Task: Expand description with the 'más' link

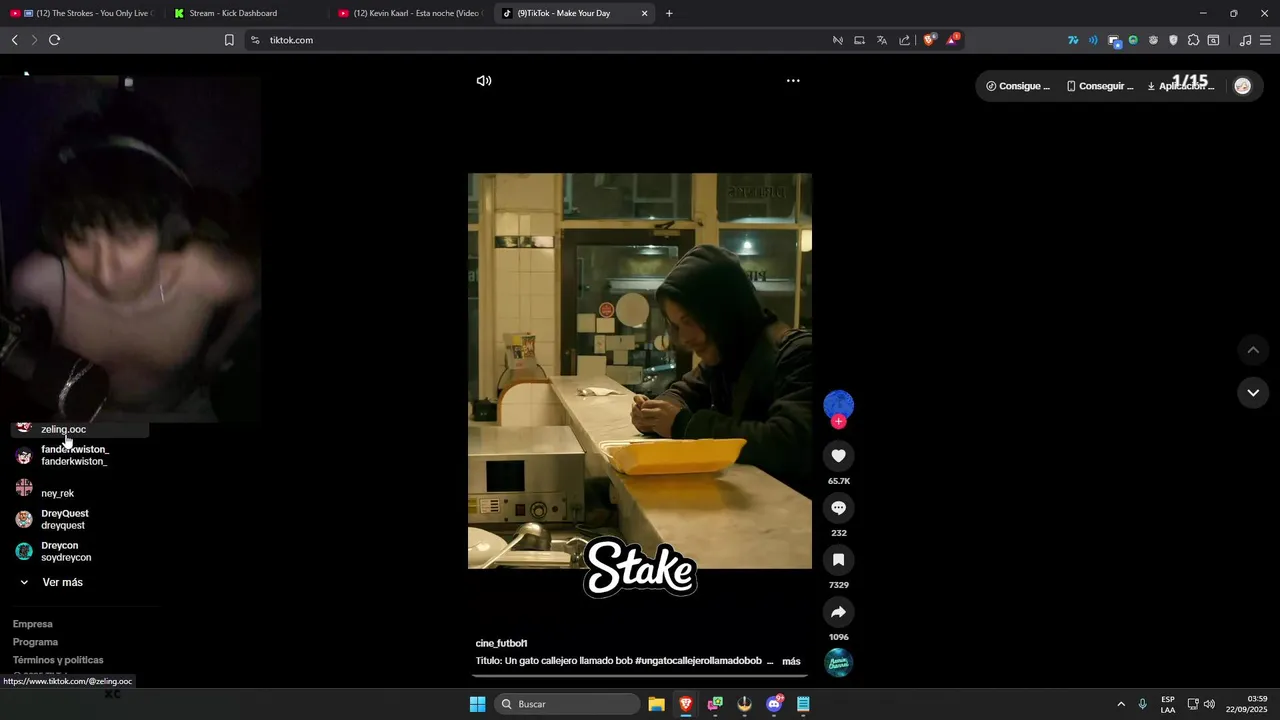Action: (791, 661)
